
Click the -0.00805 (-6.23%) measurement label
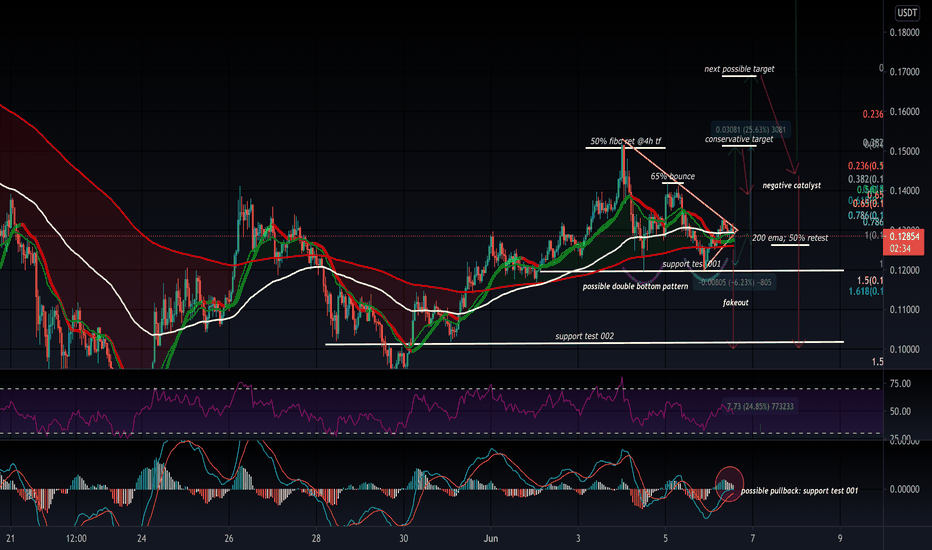(735, 282)
